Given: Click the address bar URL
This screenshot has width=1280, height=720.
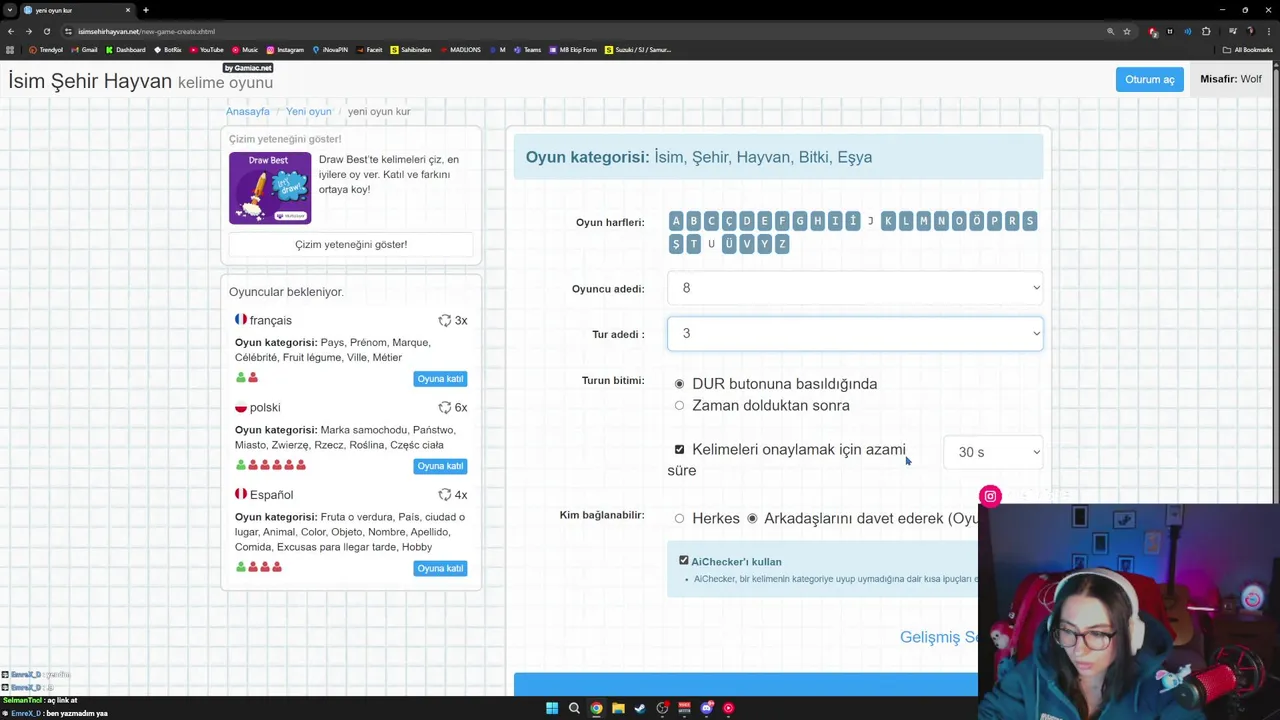Looking at the screenshot, I should [146, 31].
